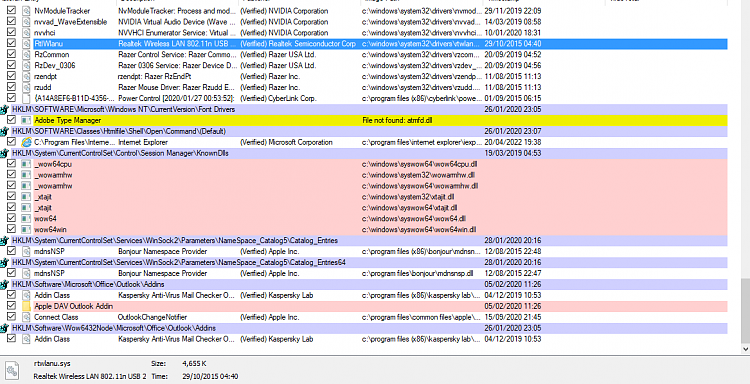Click the driver icon beside nvvad_WaveExtensible

(26, 22)
